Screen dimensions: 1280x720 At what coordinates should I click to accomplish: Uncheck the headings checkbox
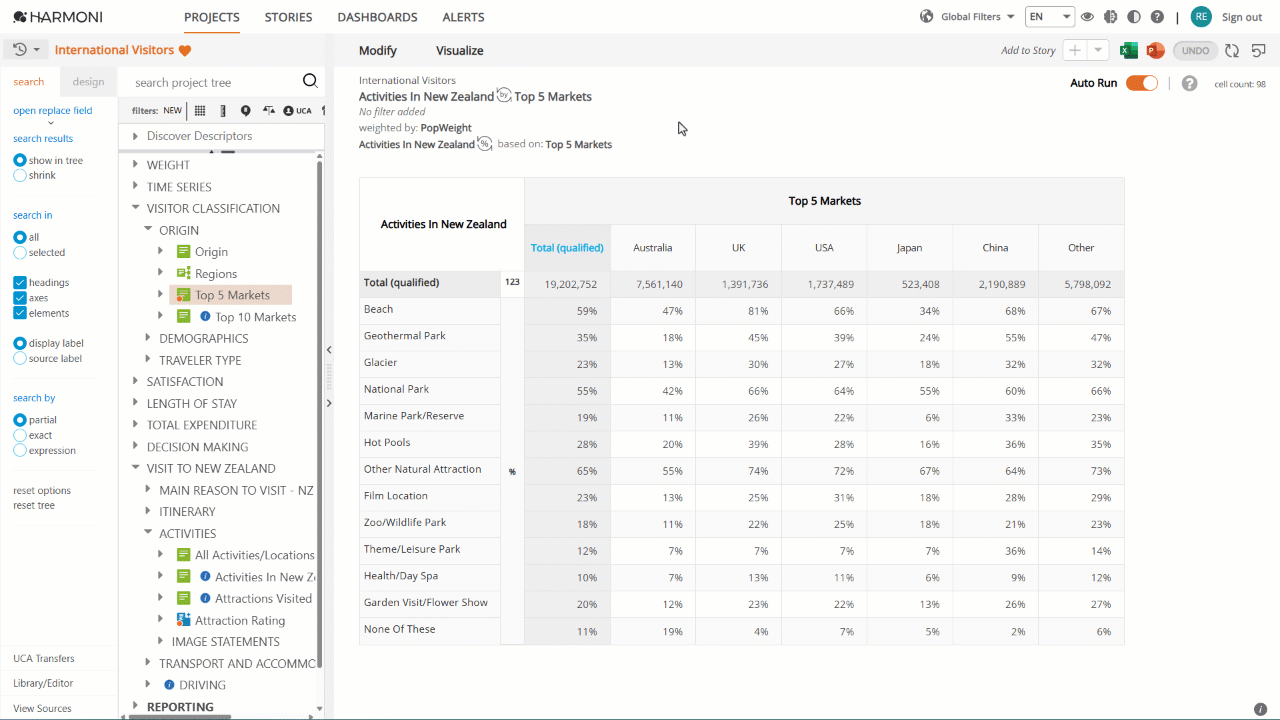click(x=20, y=283)
